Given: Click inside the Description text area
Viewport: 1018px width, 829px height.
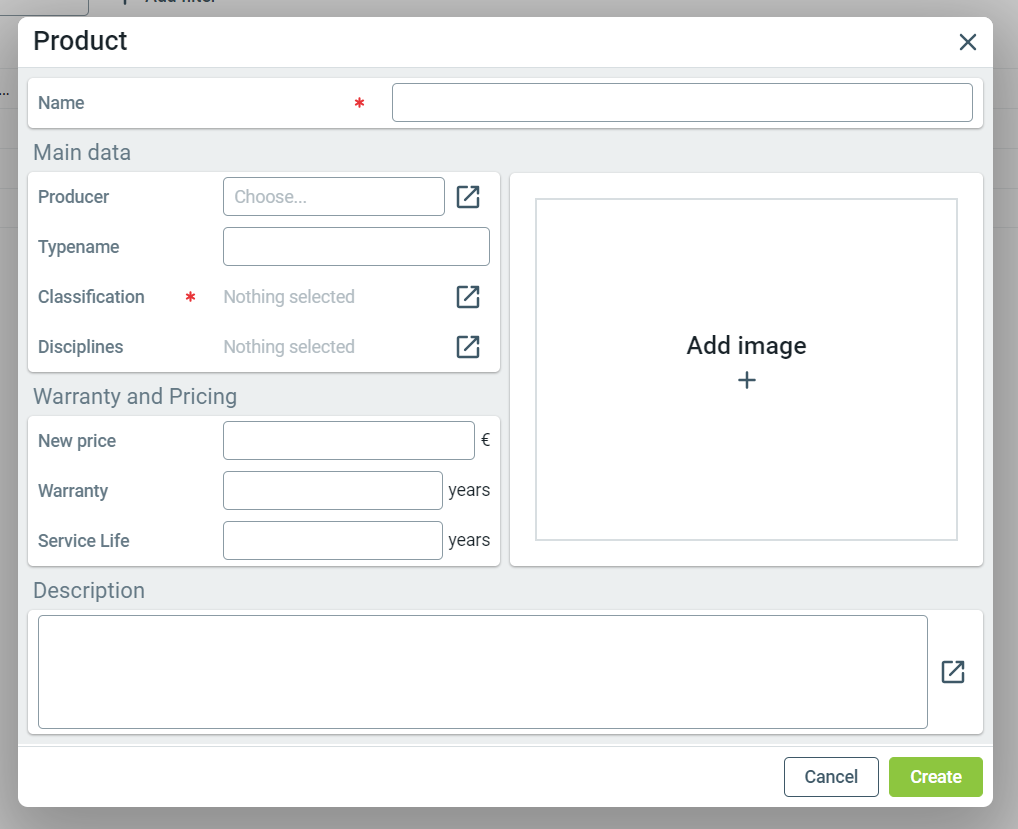Looking at the screenshot, I should pyautogui.click(x=482, y=672).
